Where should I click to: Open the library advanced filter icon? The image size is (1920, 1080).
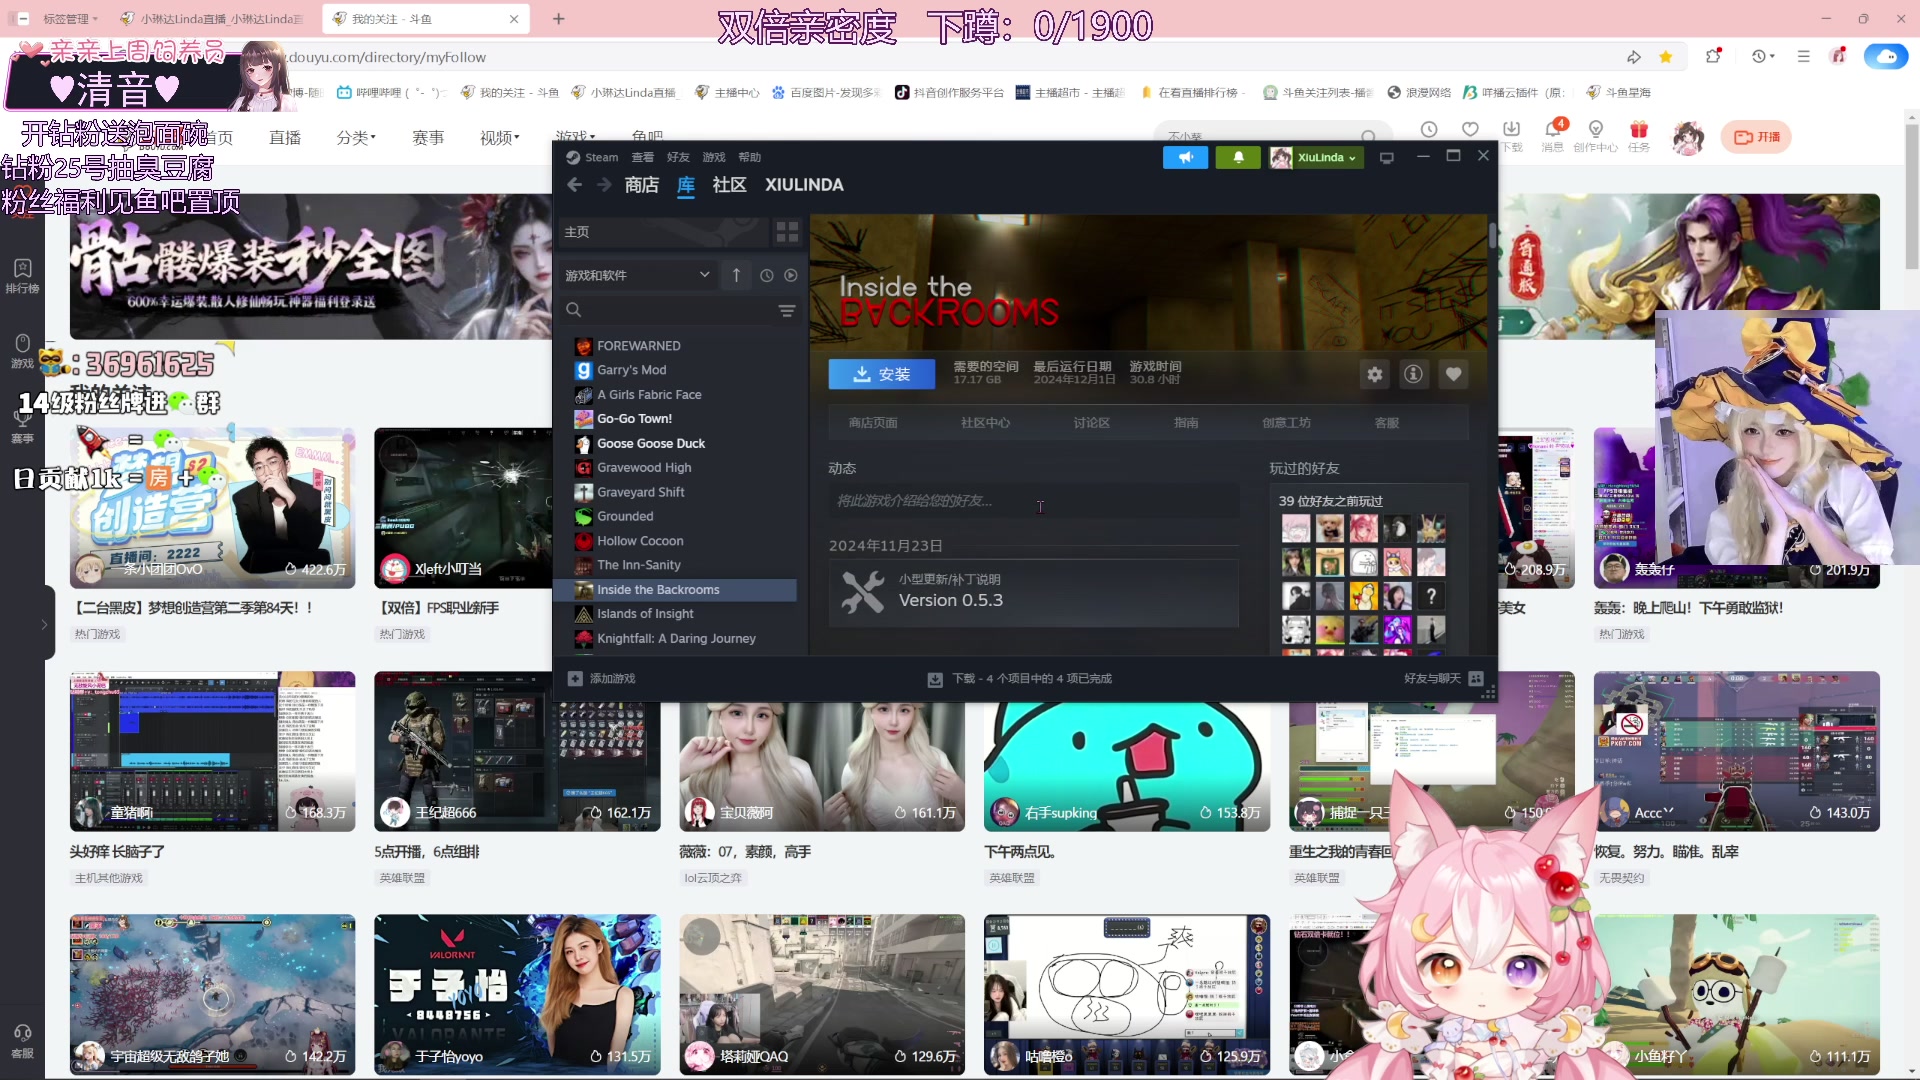[787, 310]
